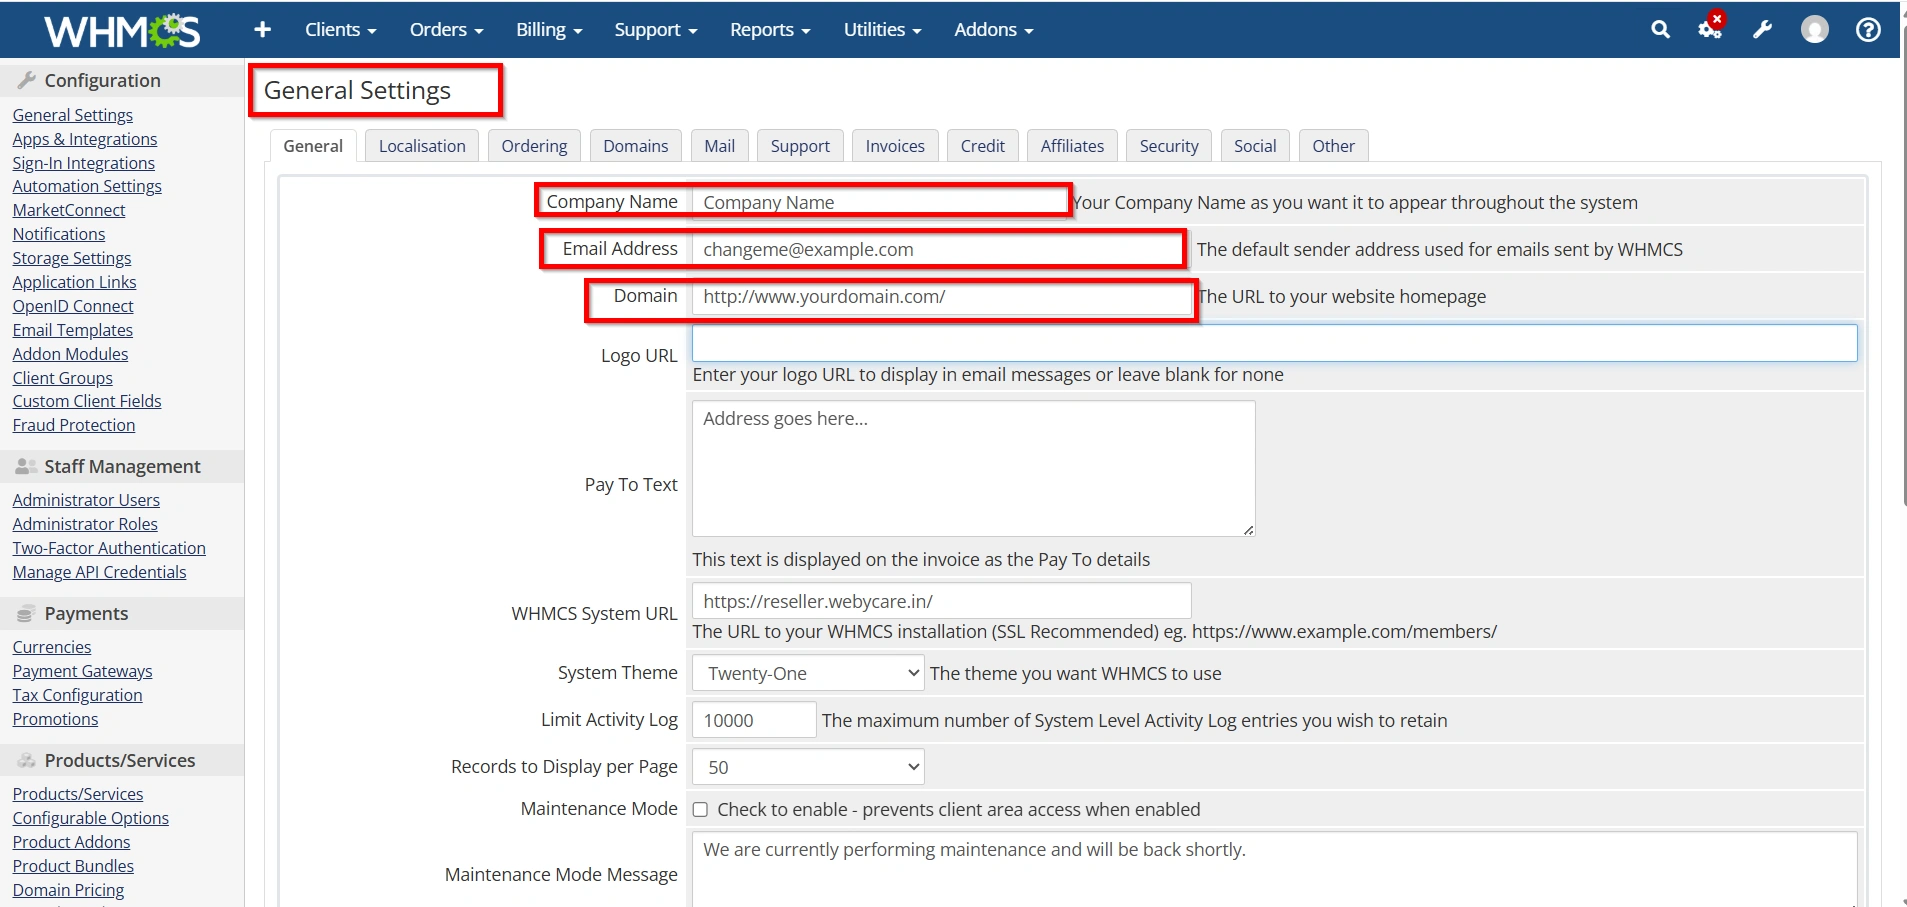Go to Notifications settings

(59, 234)
